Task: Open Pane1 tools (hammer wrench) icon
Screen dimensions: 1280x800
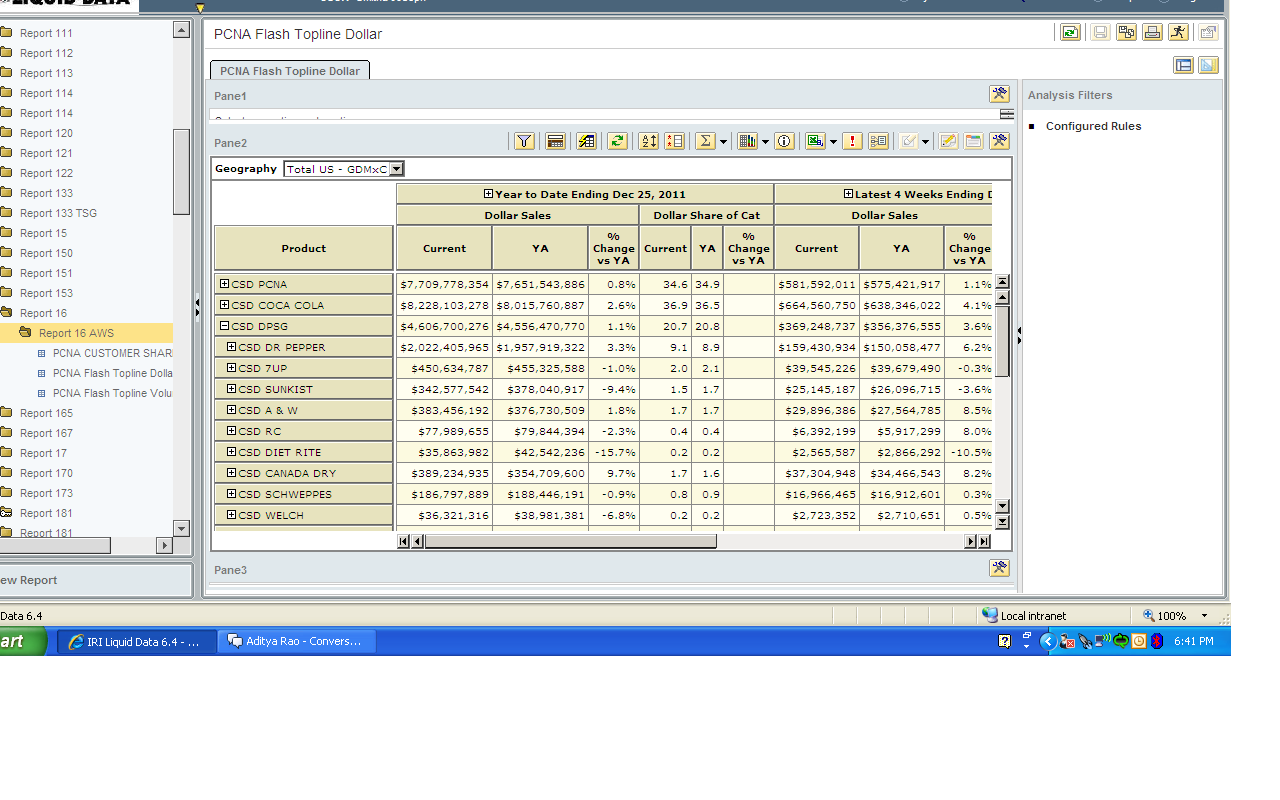Action: [999, 94]
